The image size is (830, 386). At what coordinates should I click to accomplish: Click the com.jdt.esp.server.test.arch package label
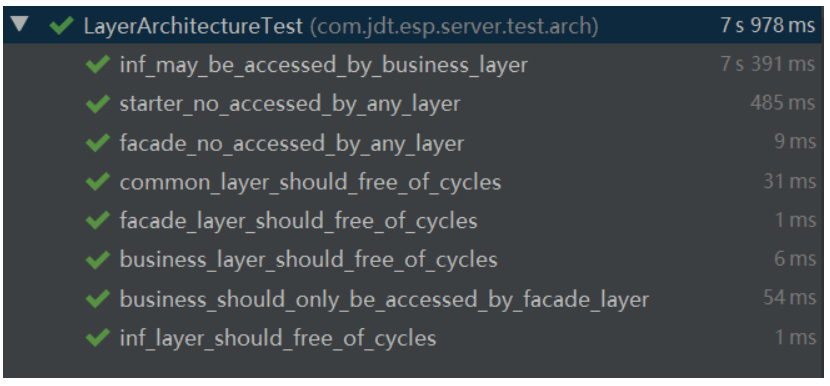point(454,26)
